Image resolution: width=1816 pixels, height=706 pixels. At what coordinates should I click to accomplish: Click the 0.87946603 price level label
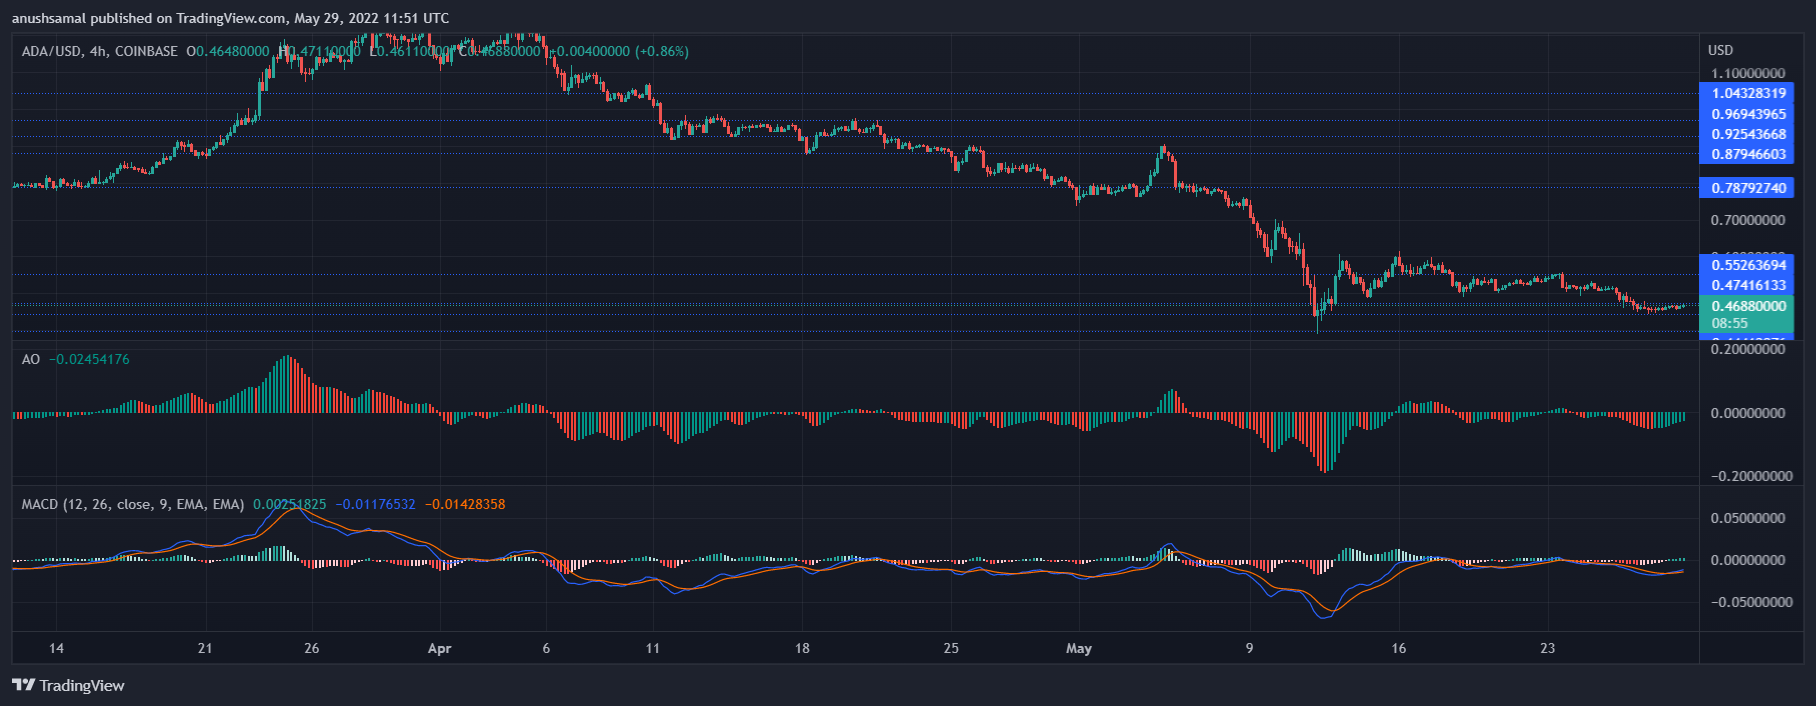click(x=1747, y=154)
